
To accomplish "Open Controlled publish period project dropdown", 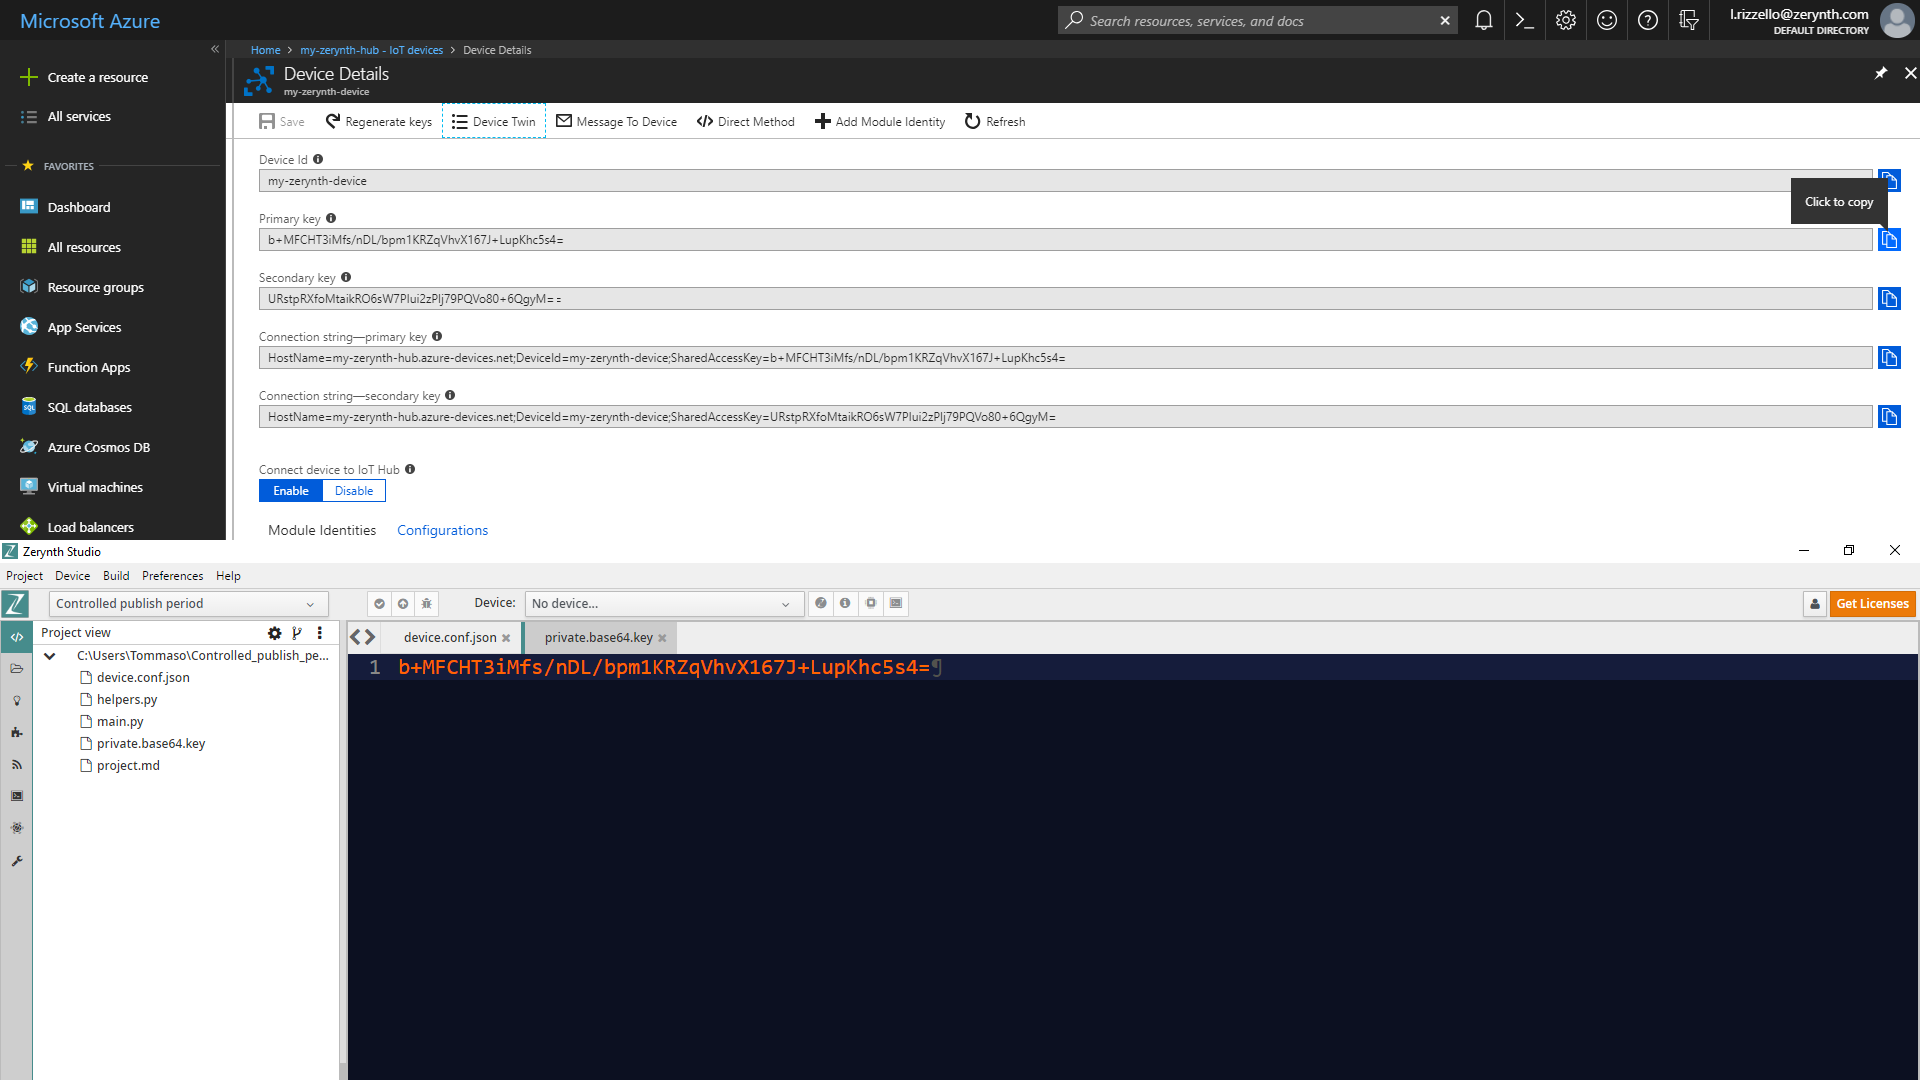I will tap(188, 603).
